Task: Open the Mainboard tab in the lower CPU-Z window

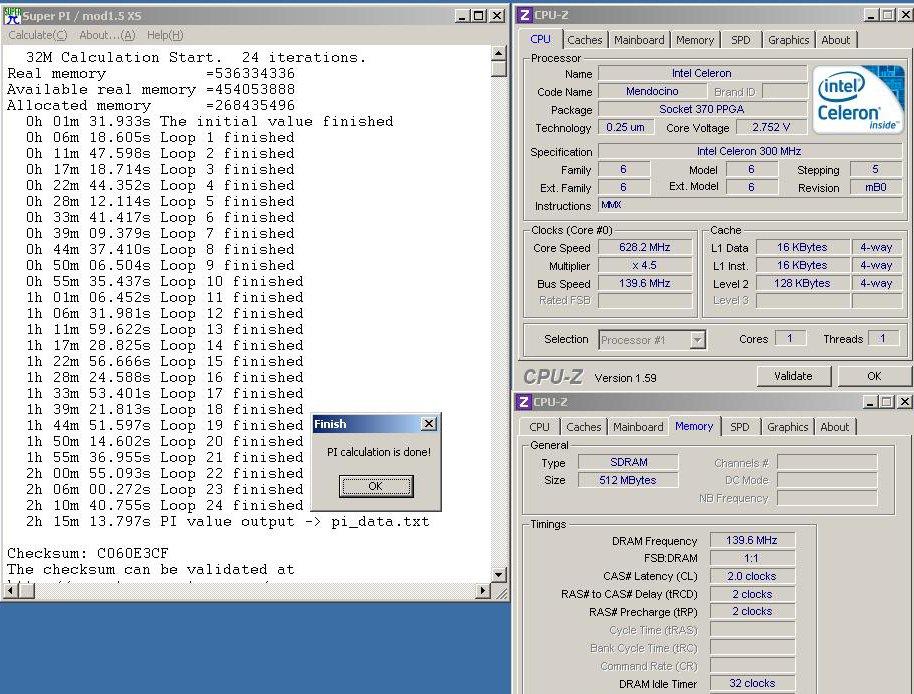Action: pyautogui.click(x=638, y=427)
